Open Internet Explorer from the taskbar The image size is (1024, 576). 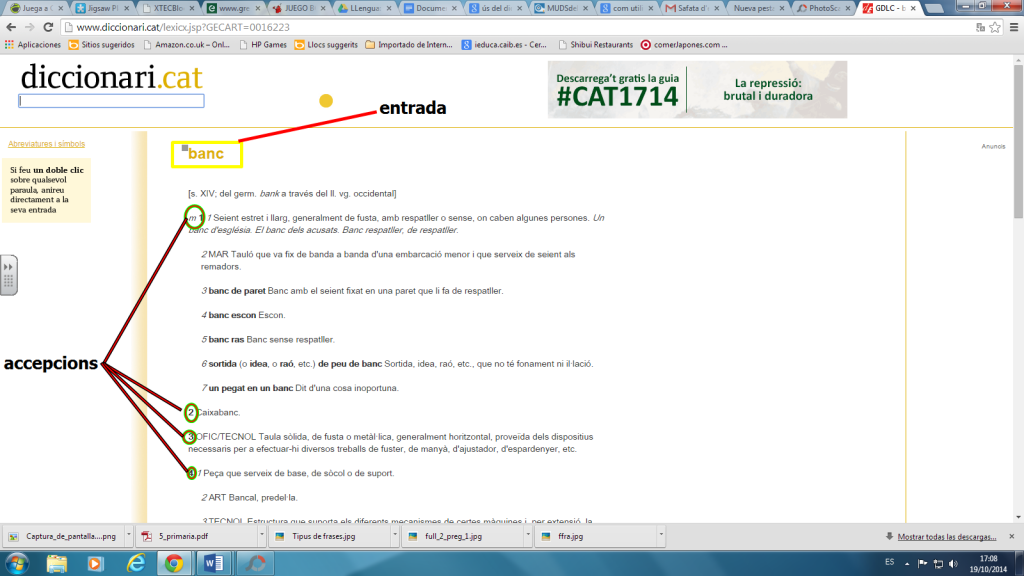(x=135, y=564)
